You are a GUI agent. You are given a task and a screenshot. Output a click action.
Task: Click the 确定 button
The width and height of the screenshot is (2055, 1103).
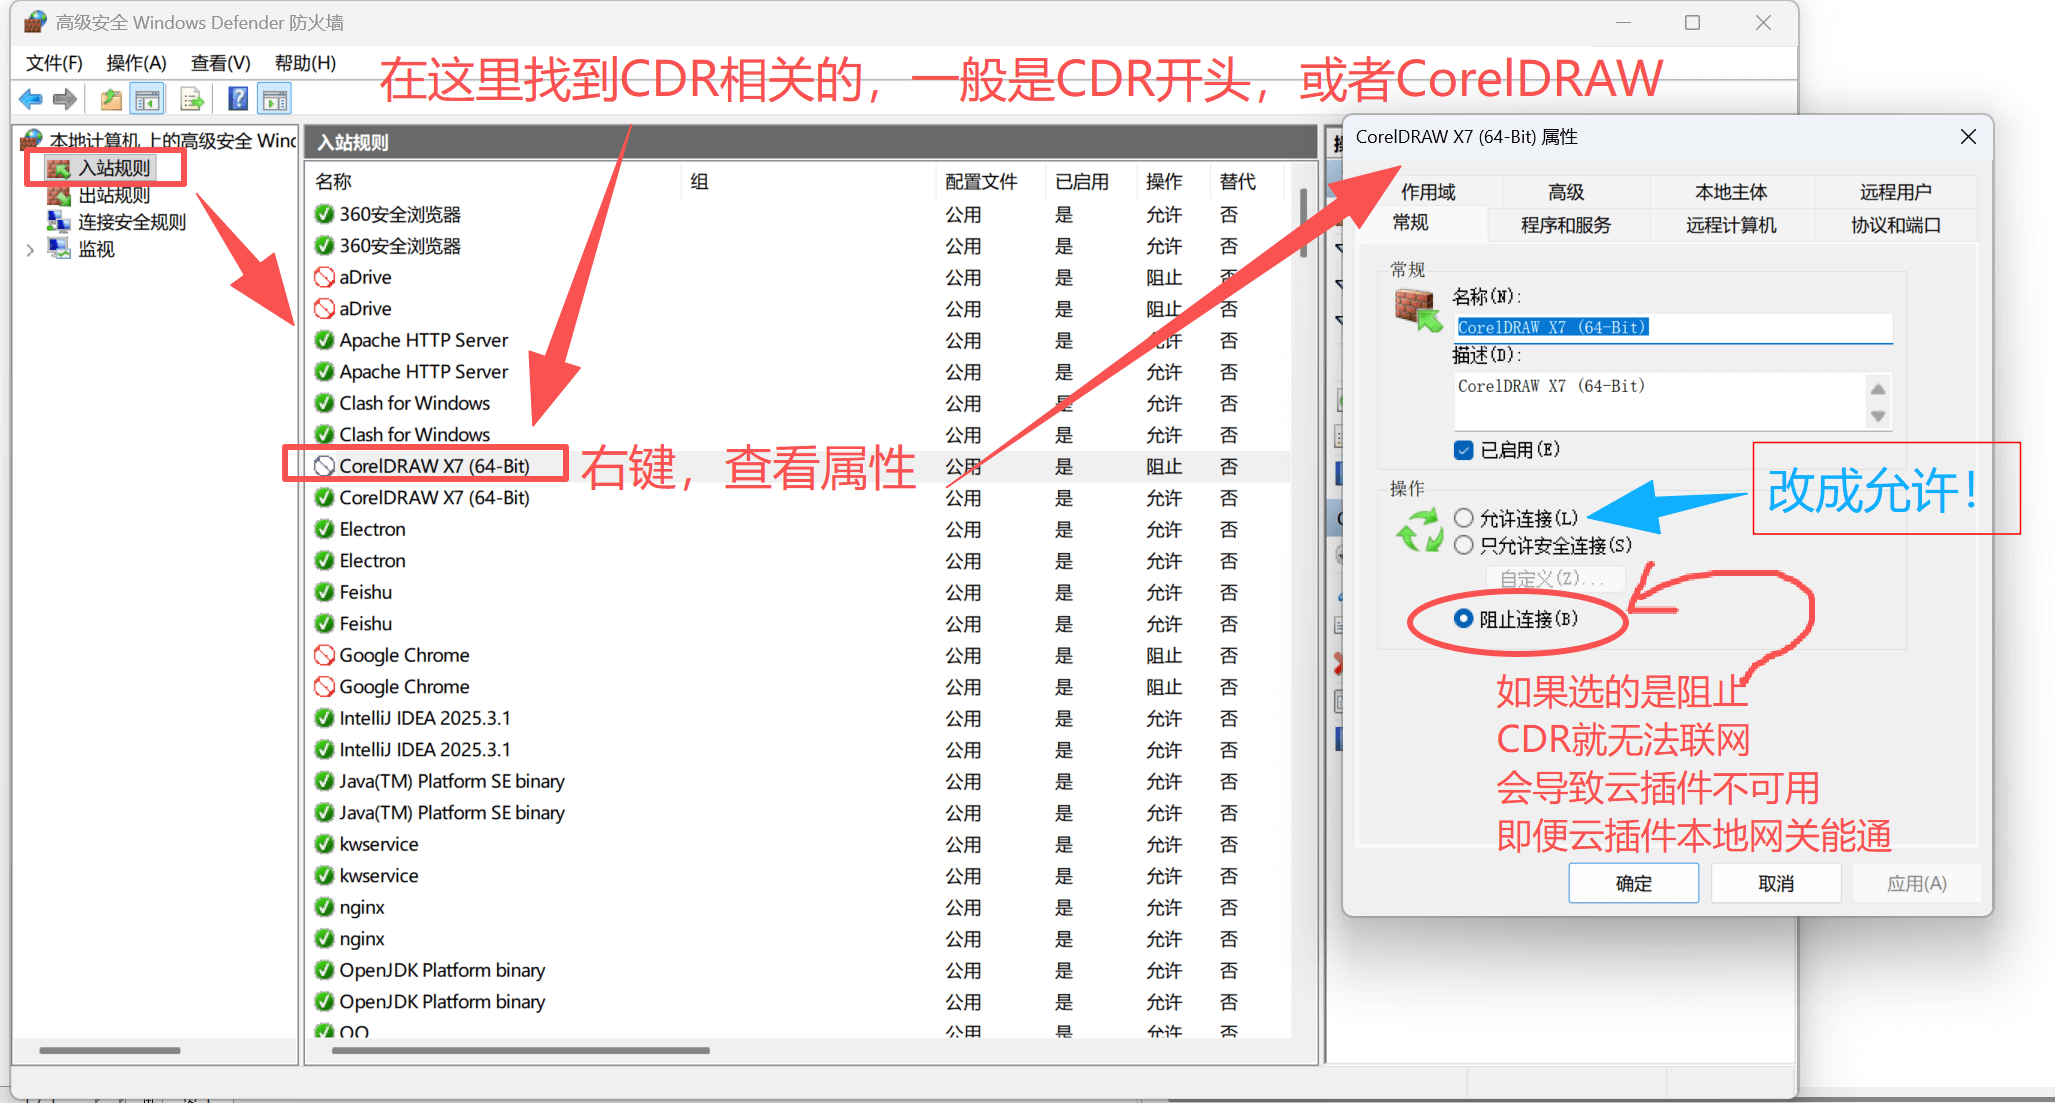tap(1633, 883)
